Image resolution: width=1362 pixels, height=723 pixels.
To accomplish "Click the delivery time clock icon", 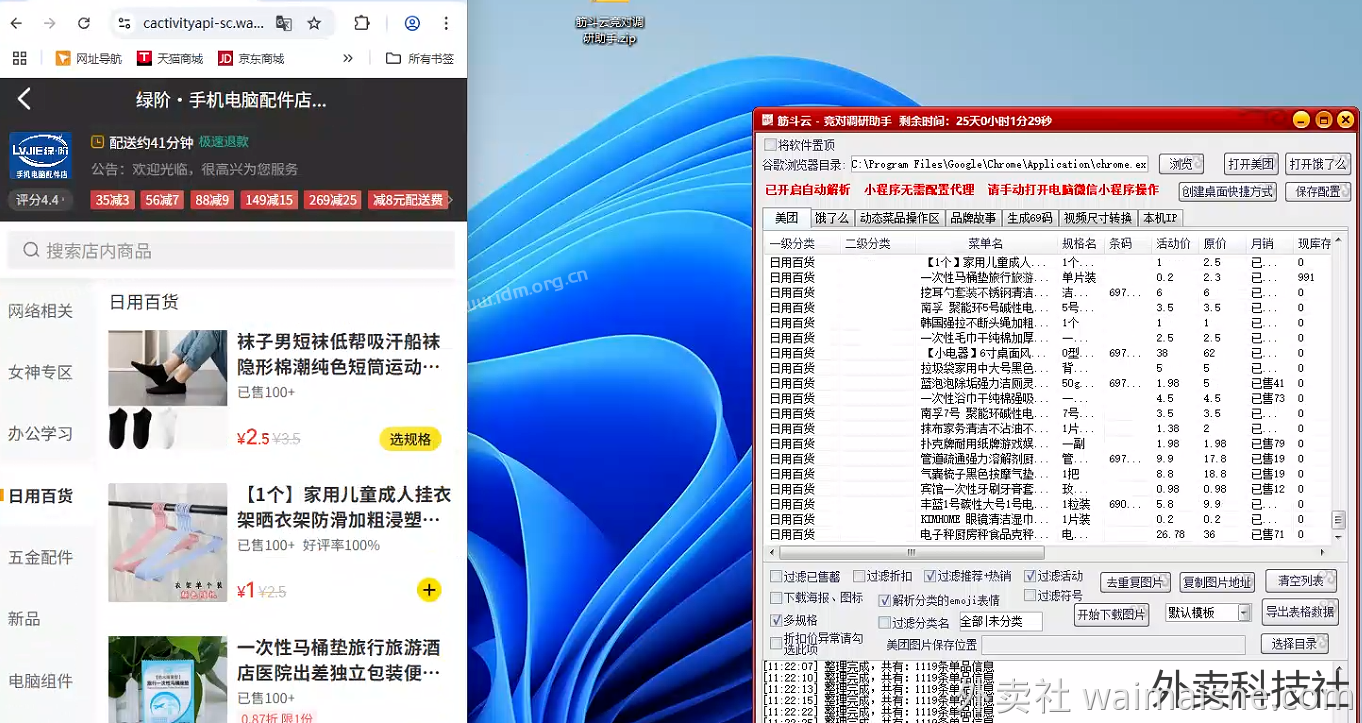I will 97,142.
